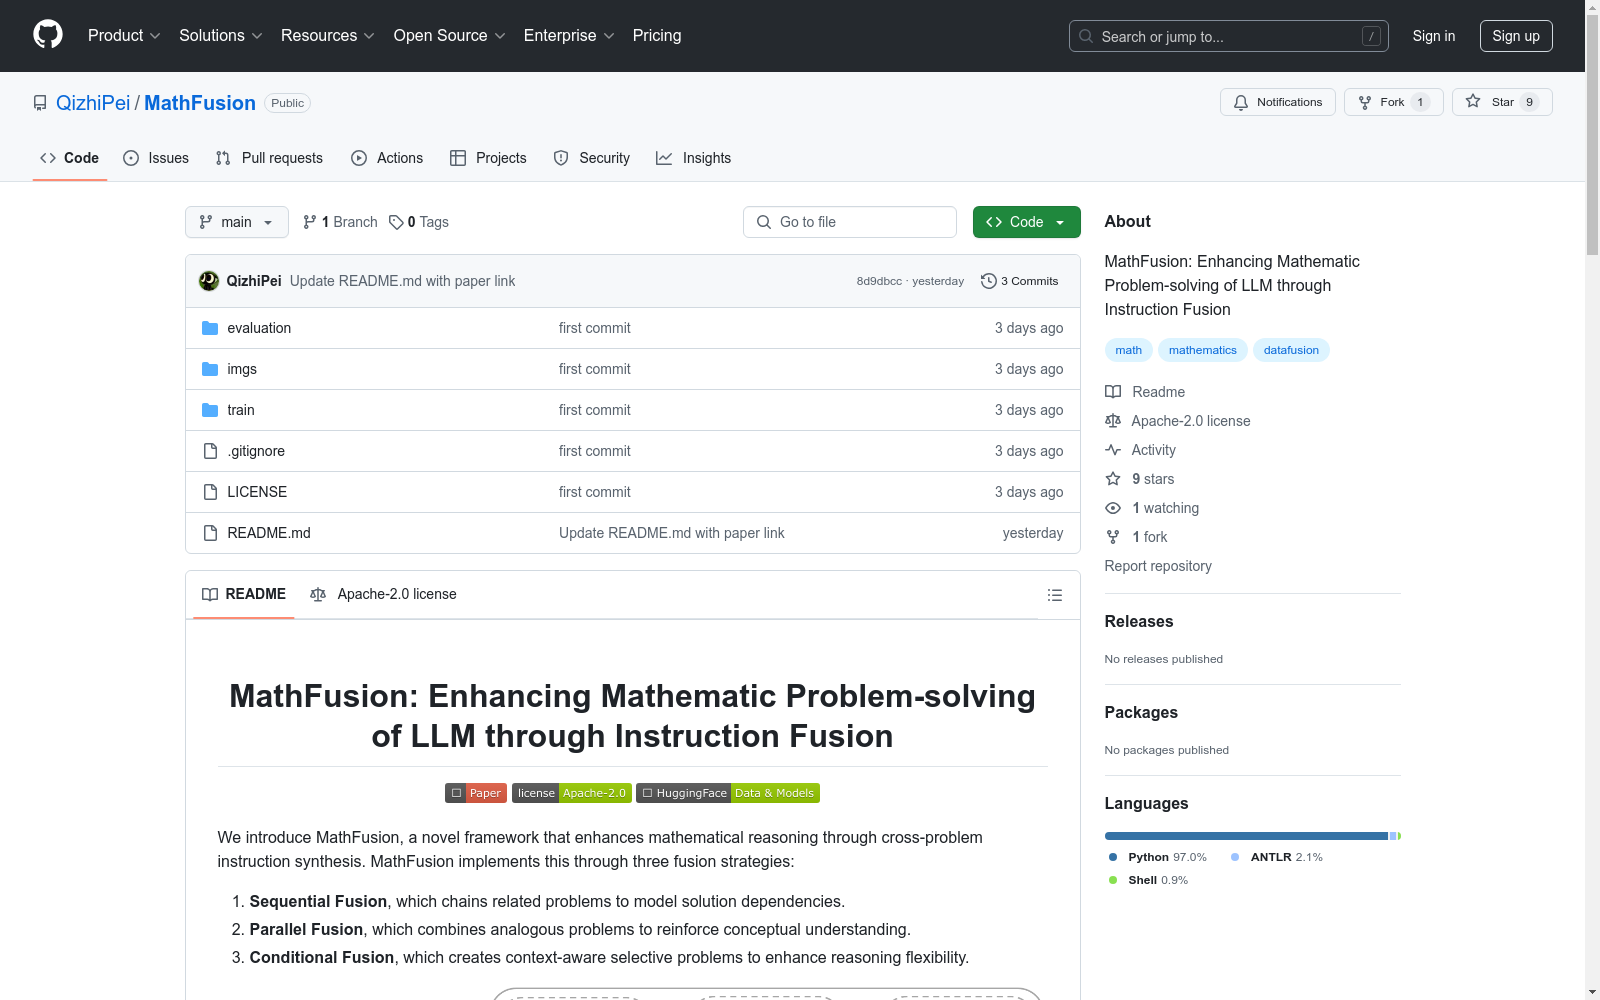Open the QizhiPei user avatar
The image size is (1600, 1000).
(209, 281)
